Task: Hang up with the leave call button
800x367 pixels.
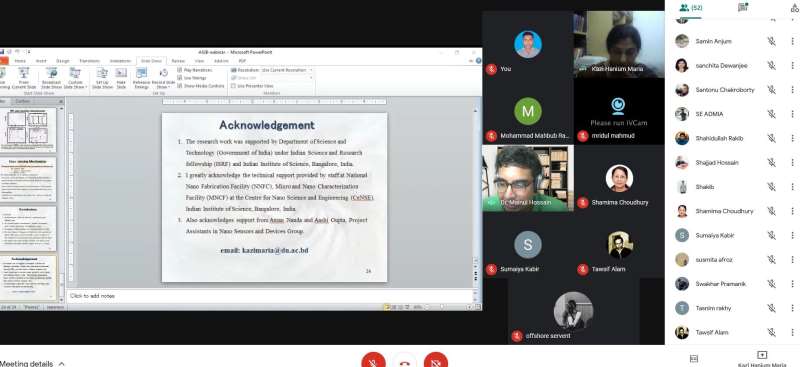Action: pyautogui.click(x=405, y=361)
